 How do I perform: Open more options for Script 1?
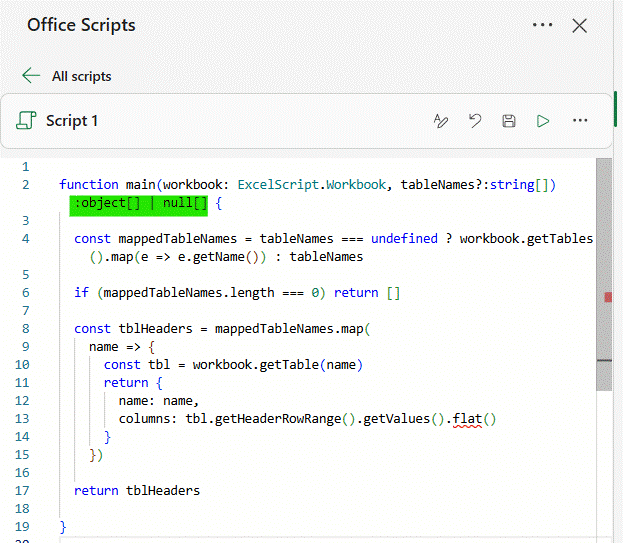580,120
